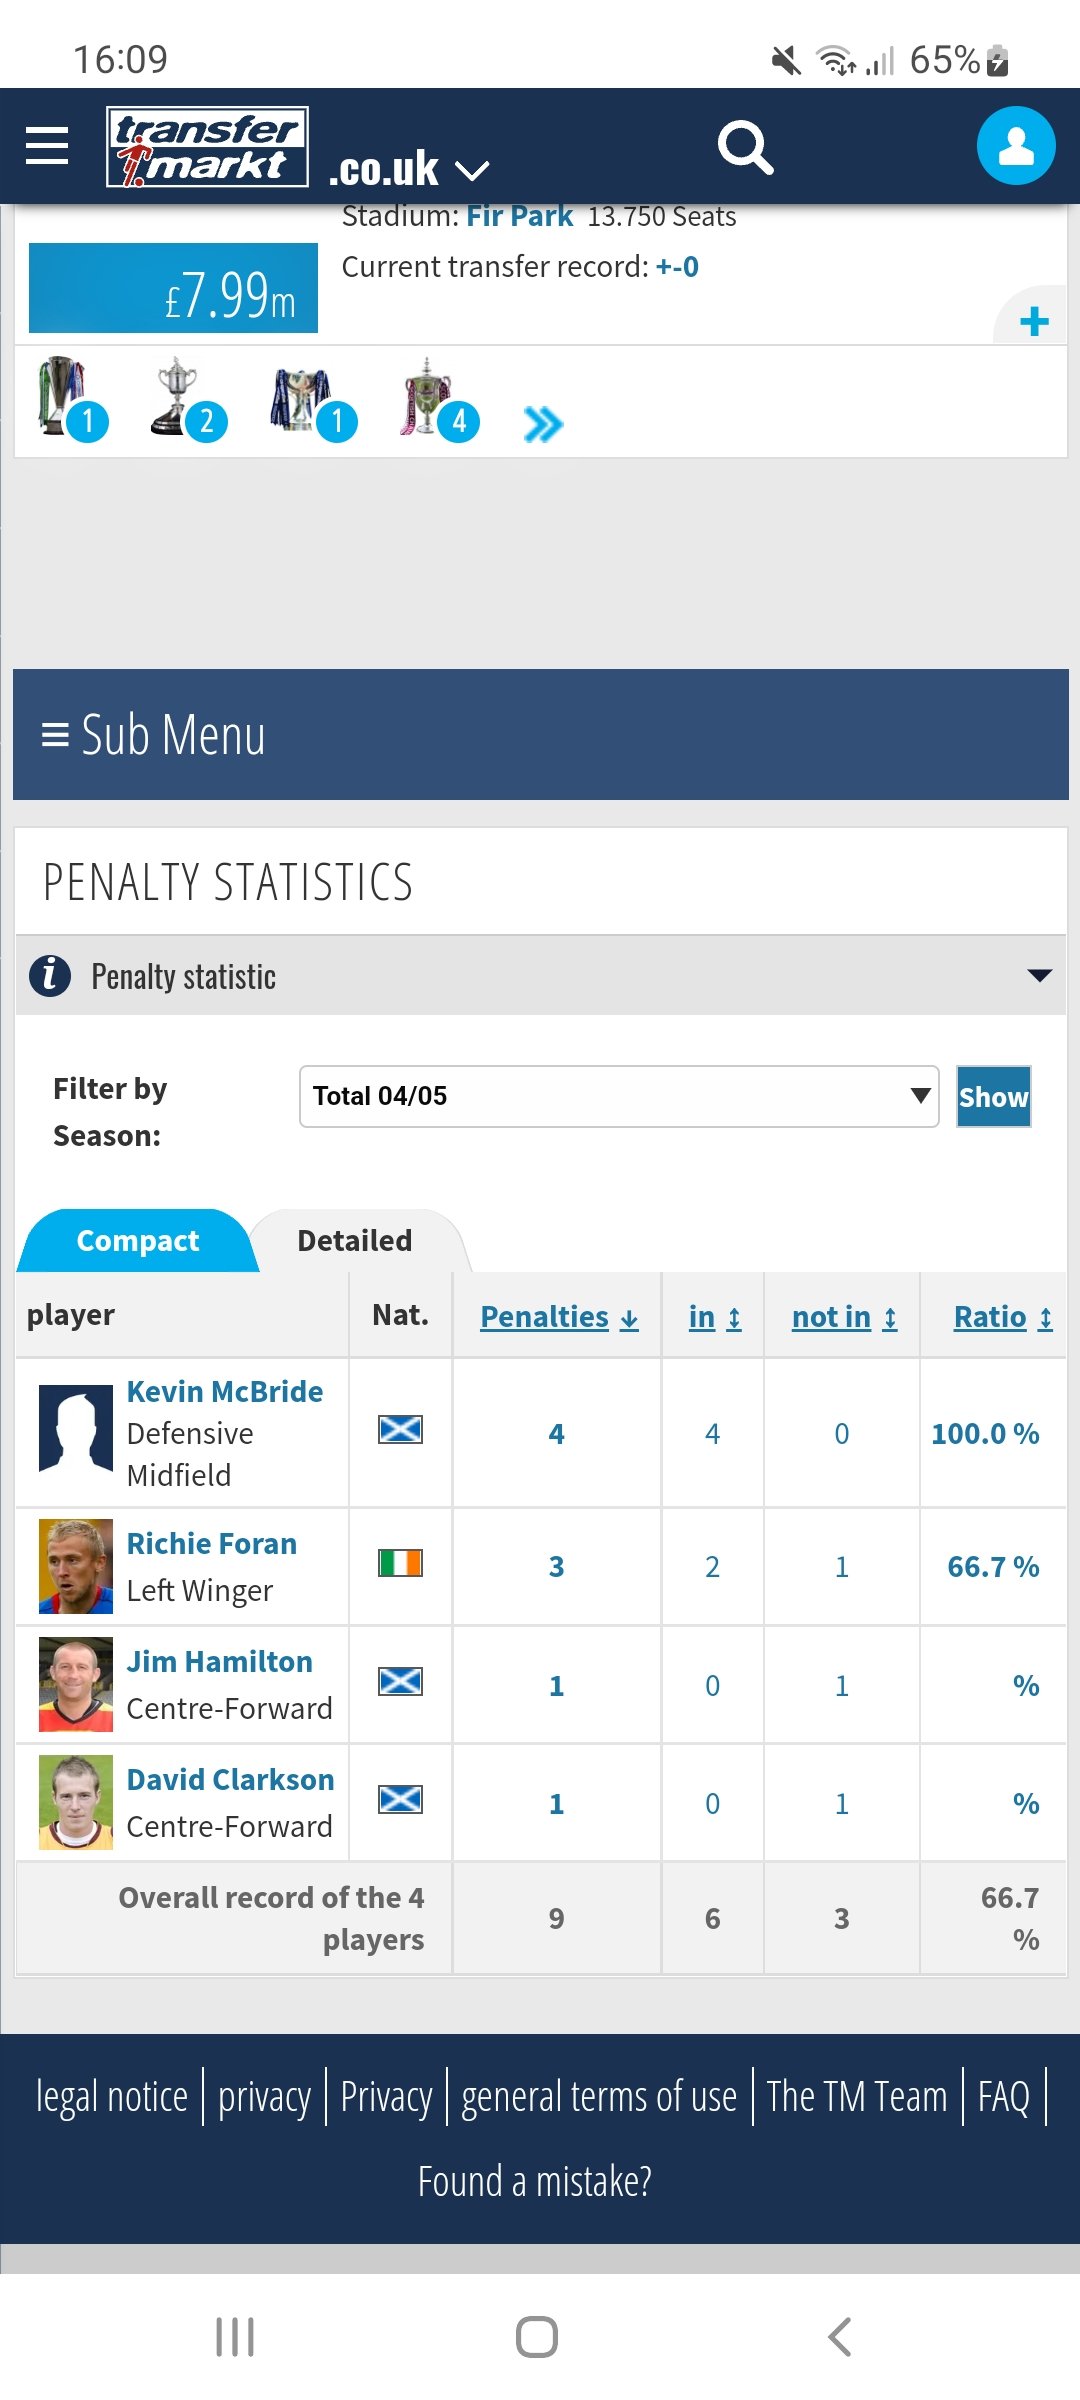
Task: Click the Transfermarkt logo
Action: 207,147
